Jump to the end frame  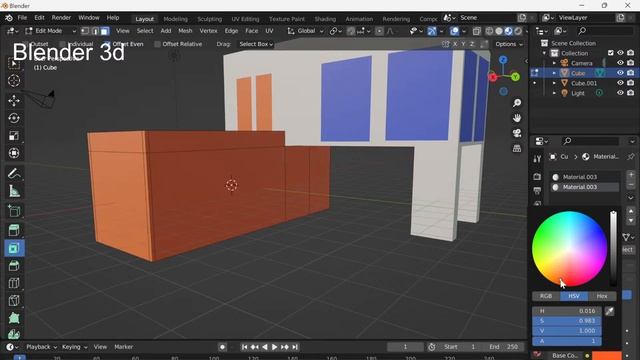295,347
